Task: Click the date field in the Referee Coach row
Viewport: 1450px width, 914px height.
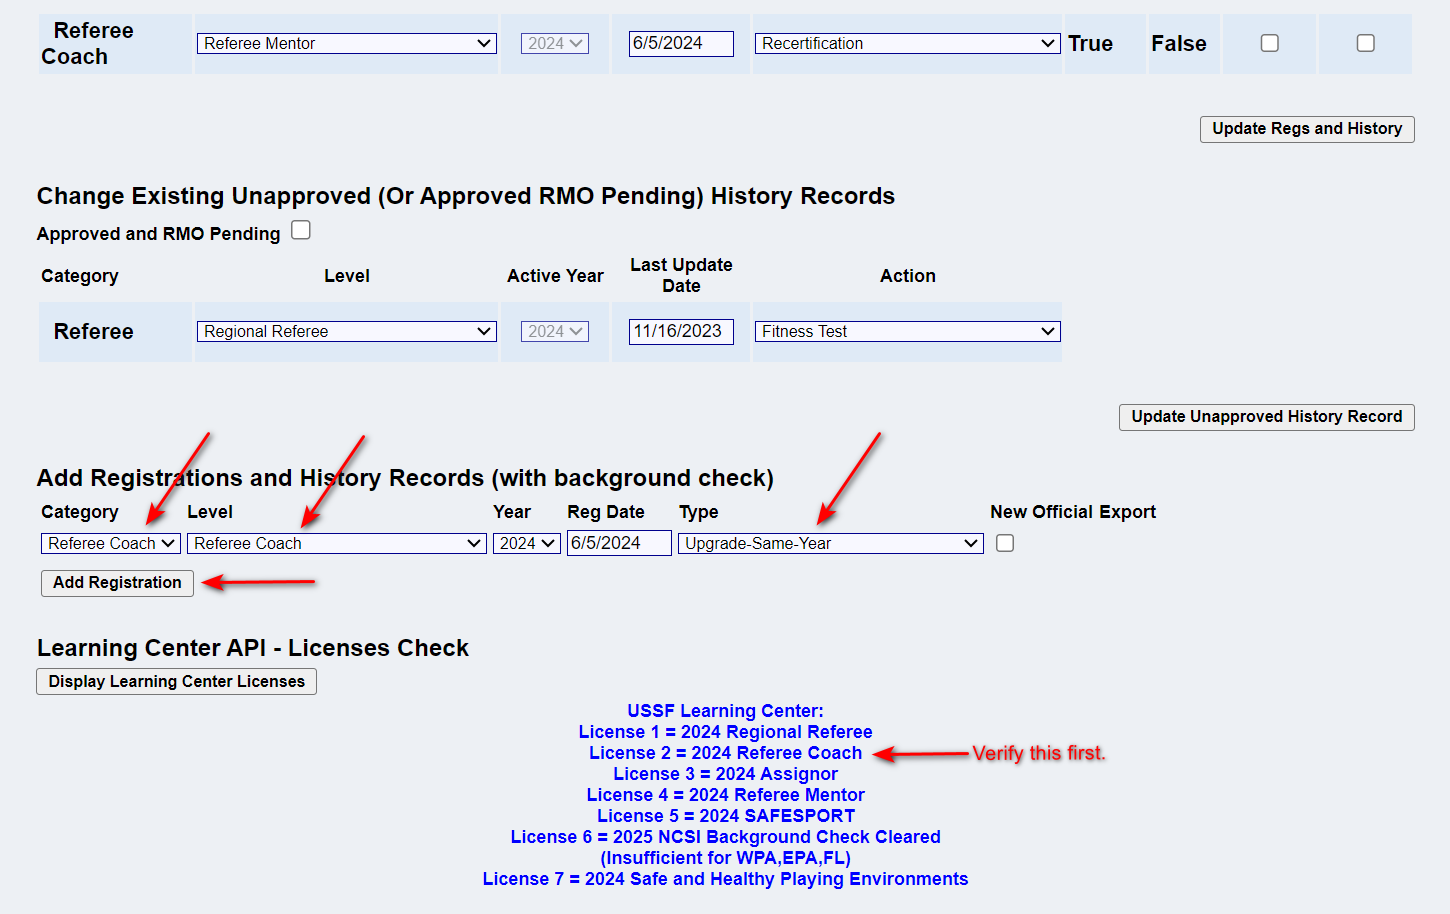Action: pyautogui.click(x=681, y=43)
